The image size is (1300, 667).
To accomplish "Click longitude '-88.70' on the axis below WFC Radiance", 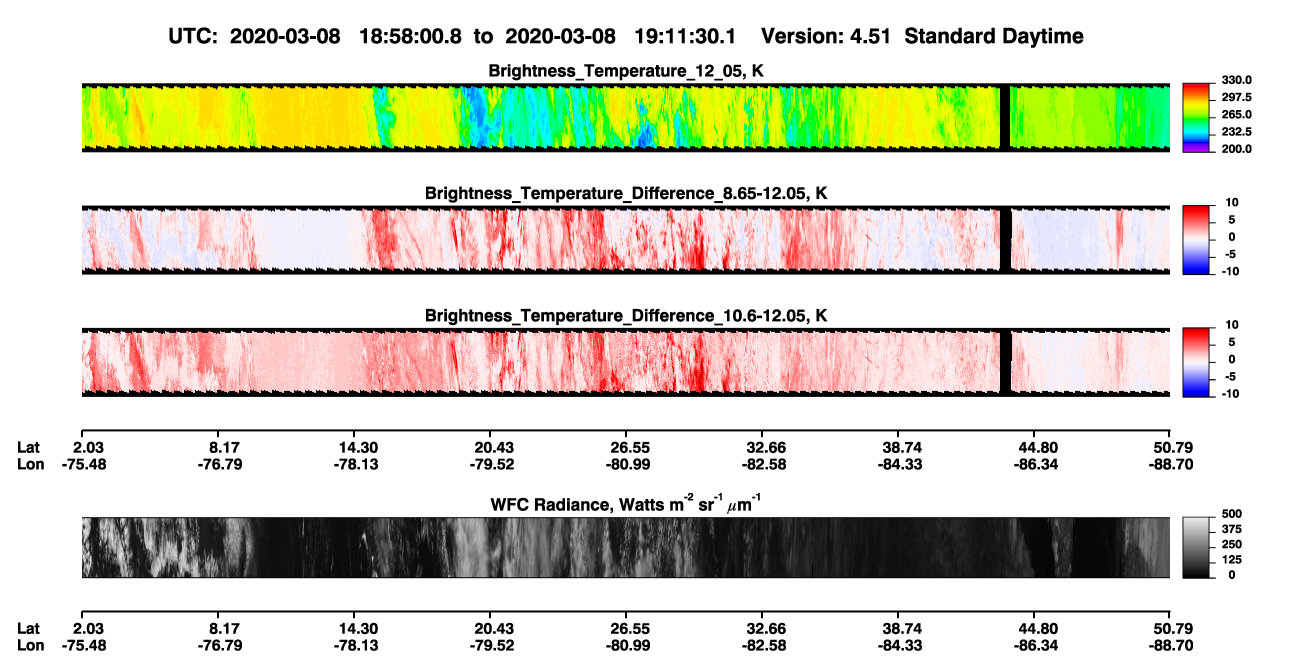I will point(1172,645).
